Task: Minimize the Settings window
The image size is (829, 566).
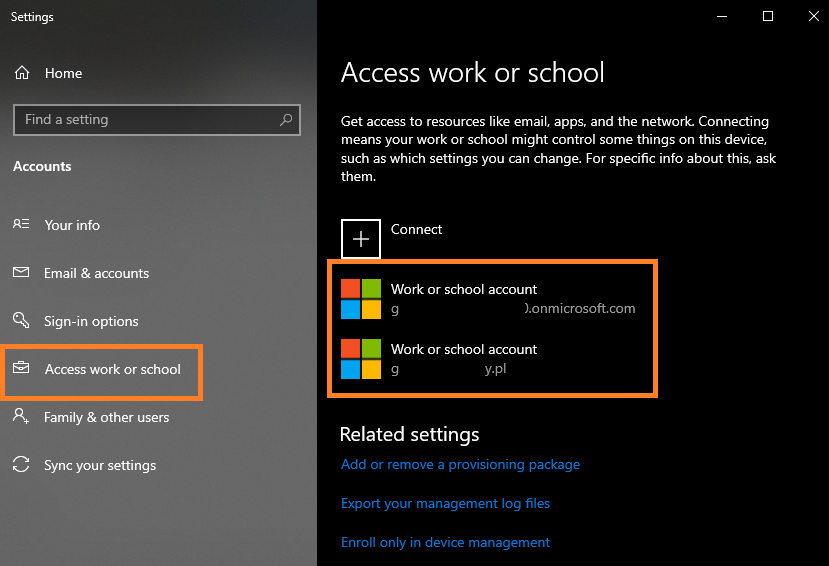Action: pos(722,16)
